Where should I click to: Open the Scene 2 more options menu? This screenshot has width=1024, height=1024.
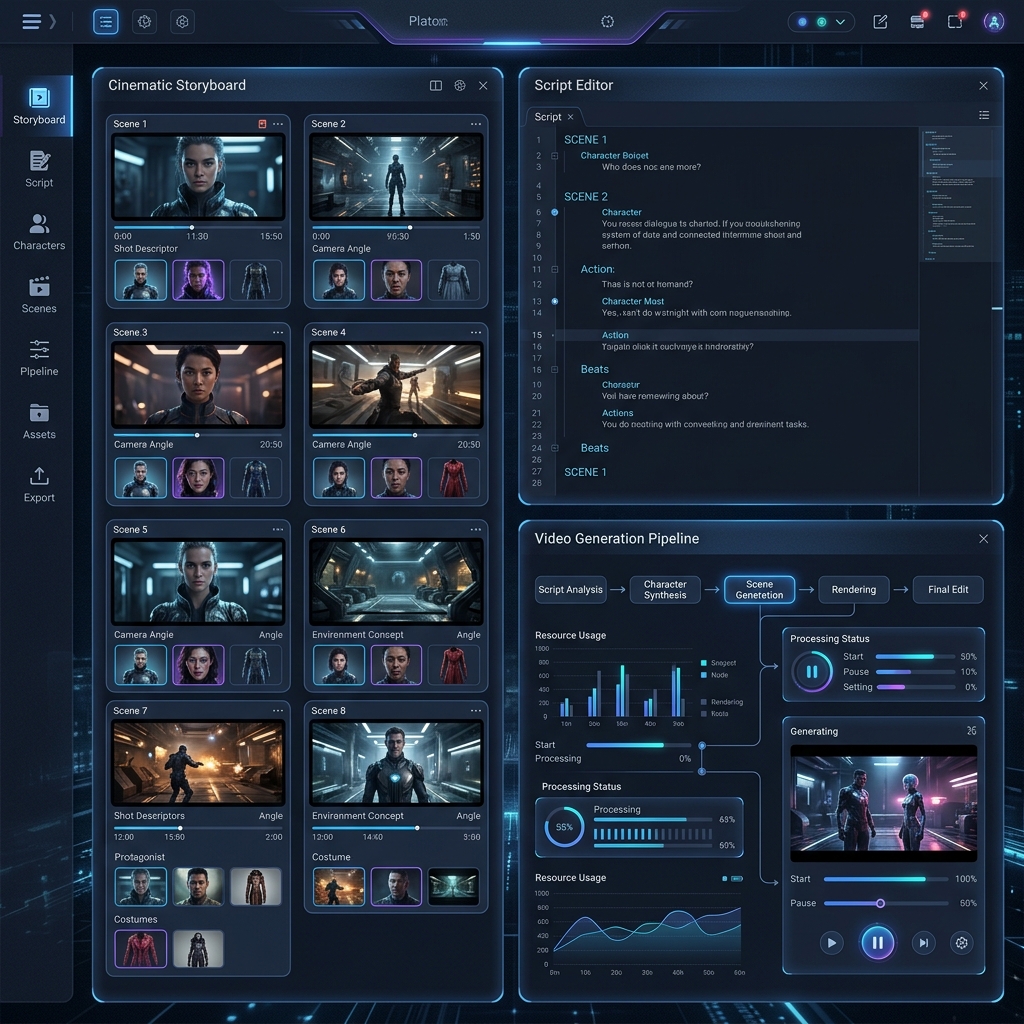(x=476, y=124)
